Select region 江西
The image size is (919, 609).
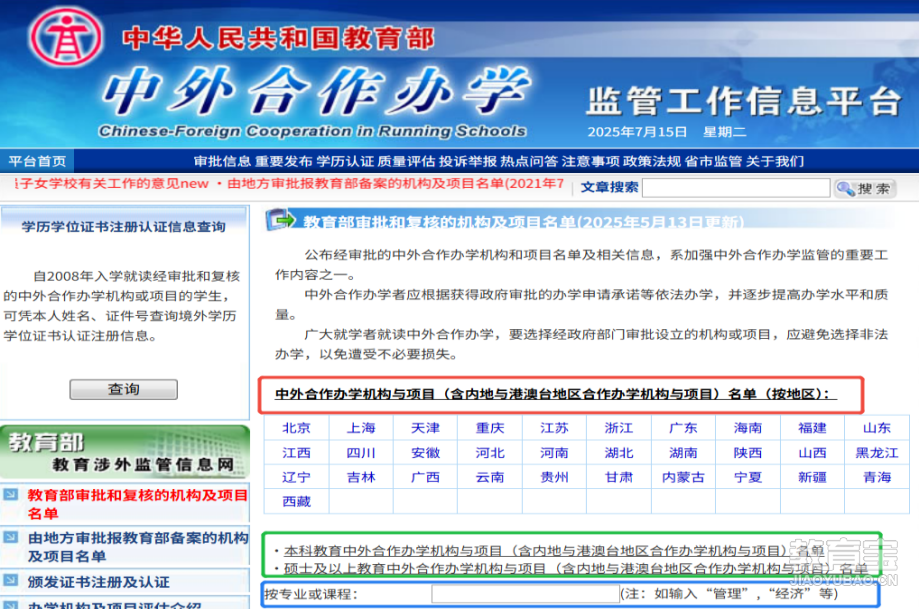(x=297, y=453)
